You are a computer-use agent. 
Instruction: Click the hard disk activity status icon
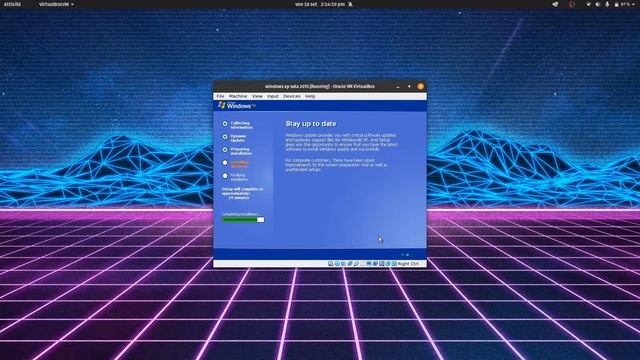330,264
